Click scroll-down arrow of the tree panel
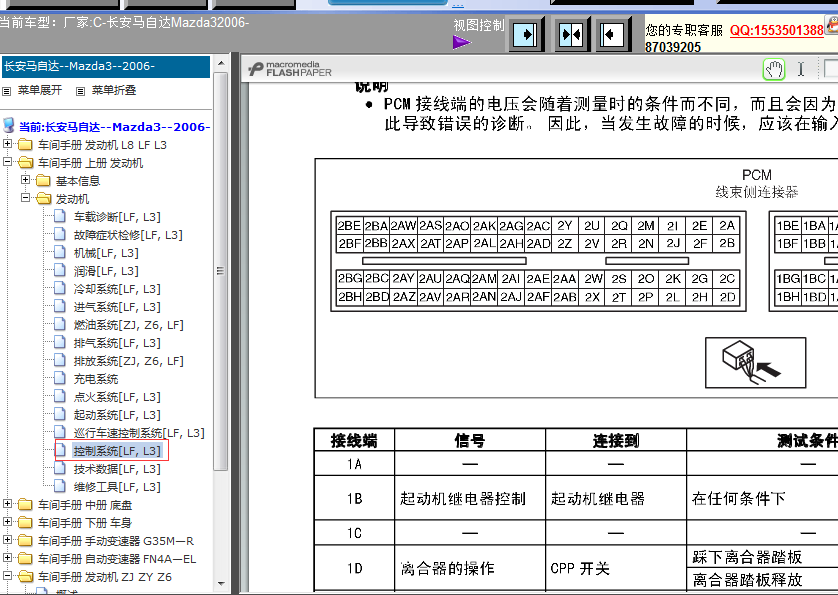The height and width of the screenshot is (595, 838). tap(221, 584)
